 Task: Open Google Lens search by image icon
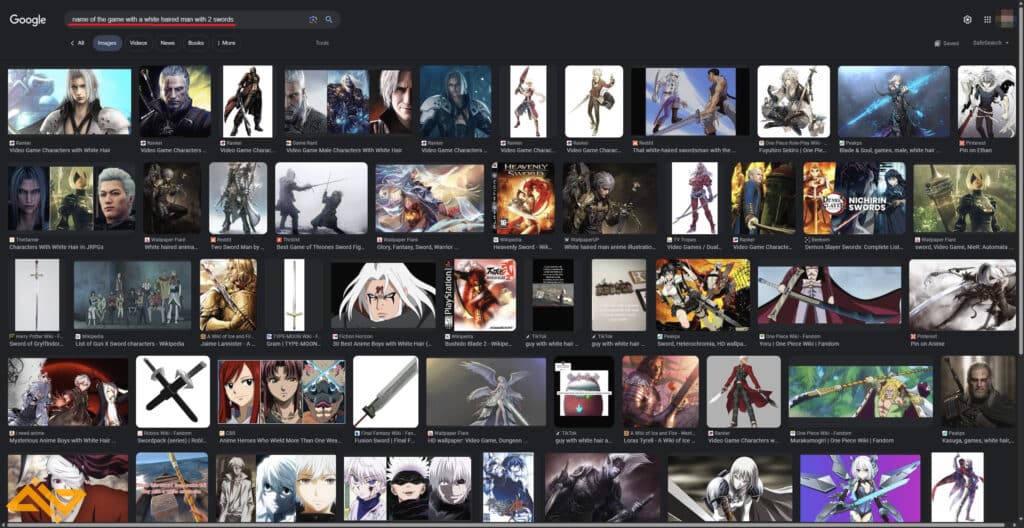pyautogui.click(x=313, y=20)
